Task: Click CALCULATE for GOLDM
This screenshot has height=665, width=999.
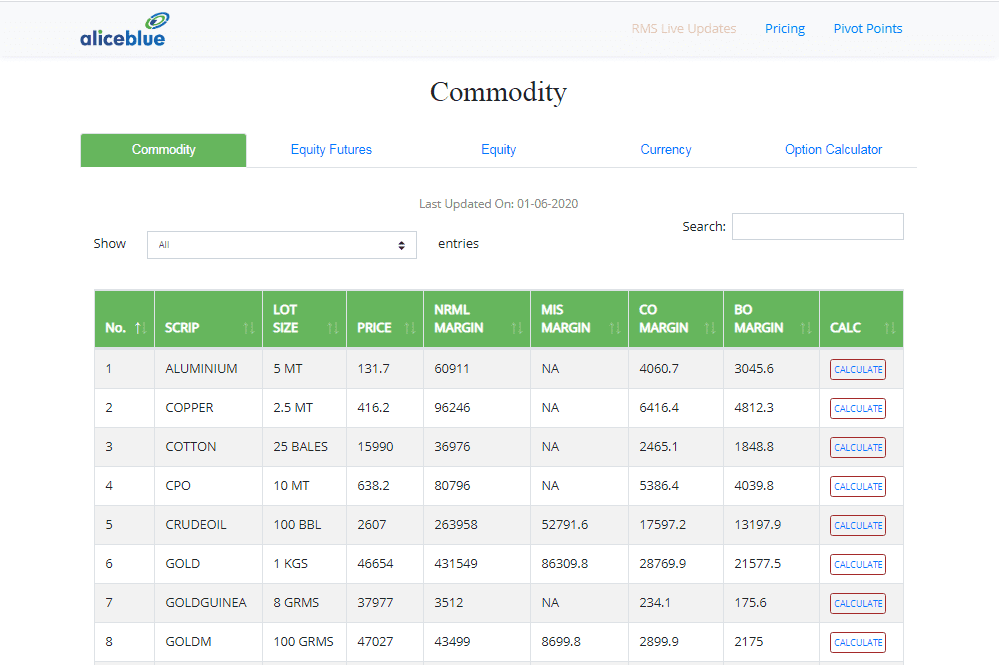Action: (x=858, y=642)
